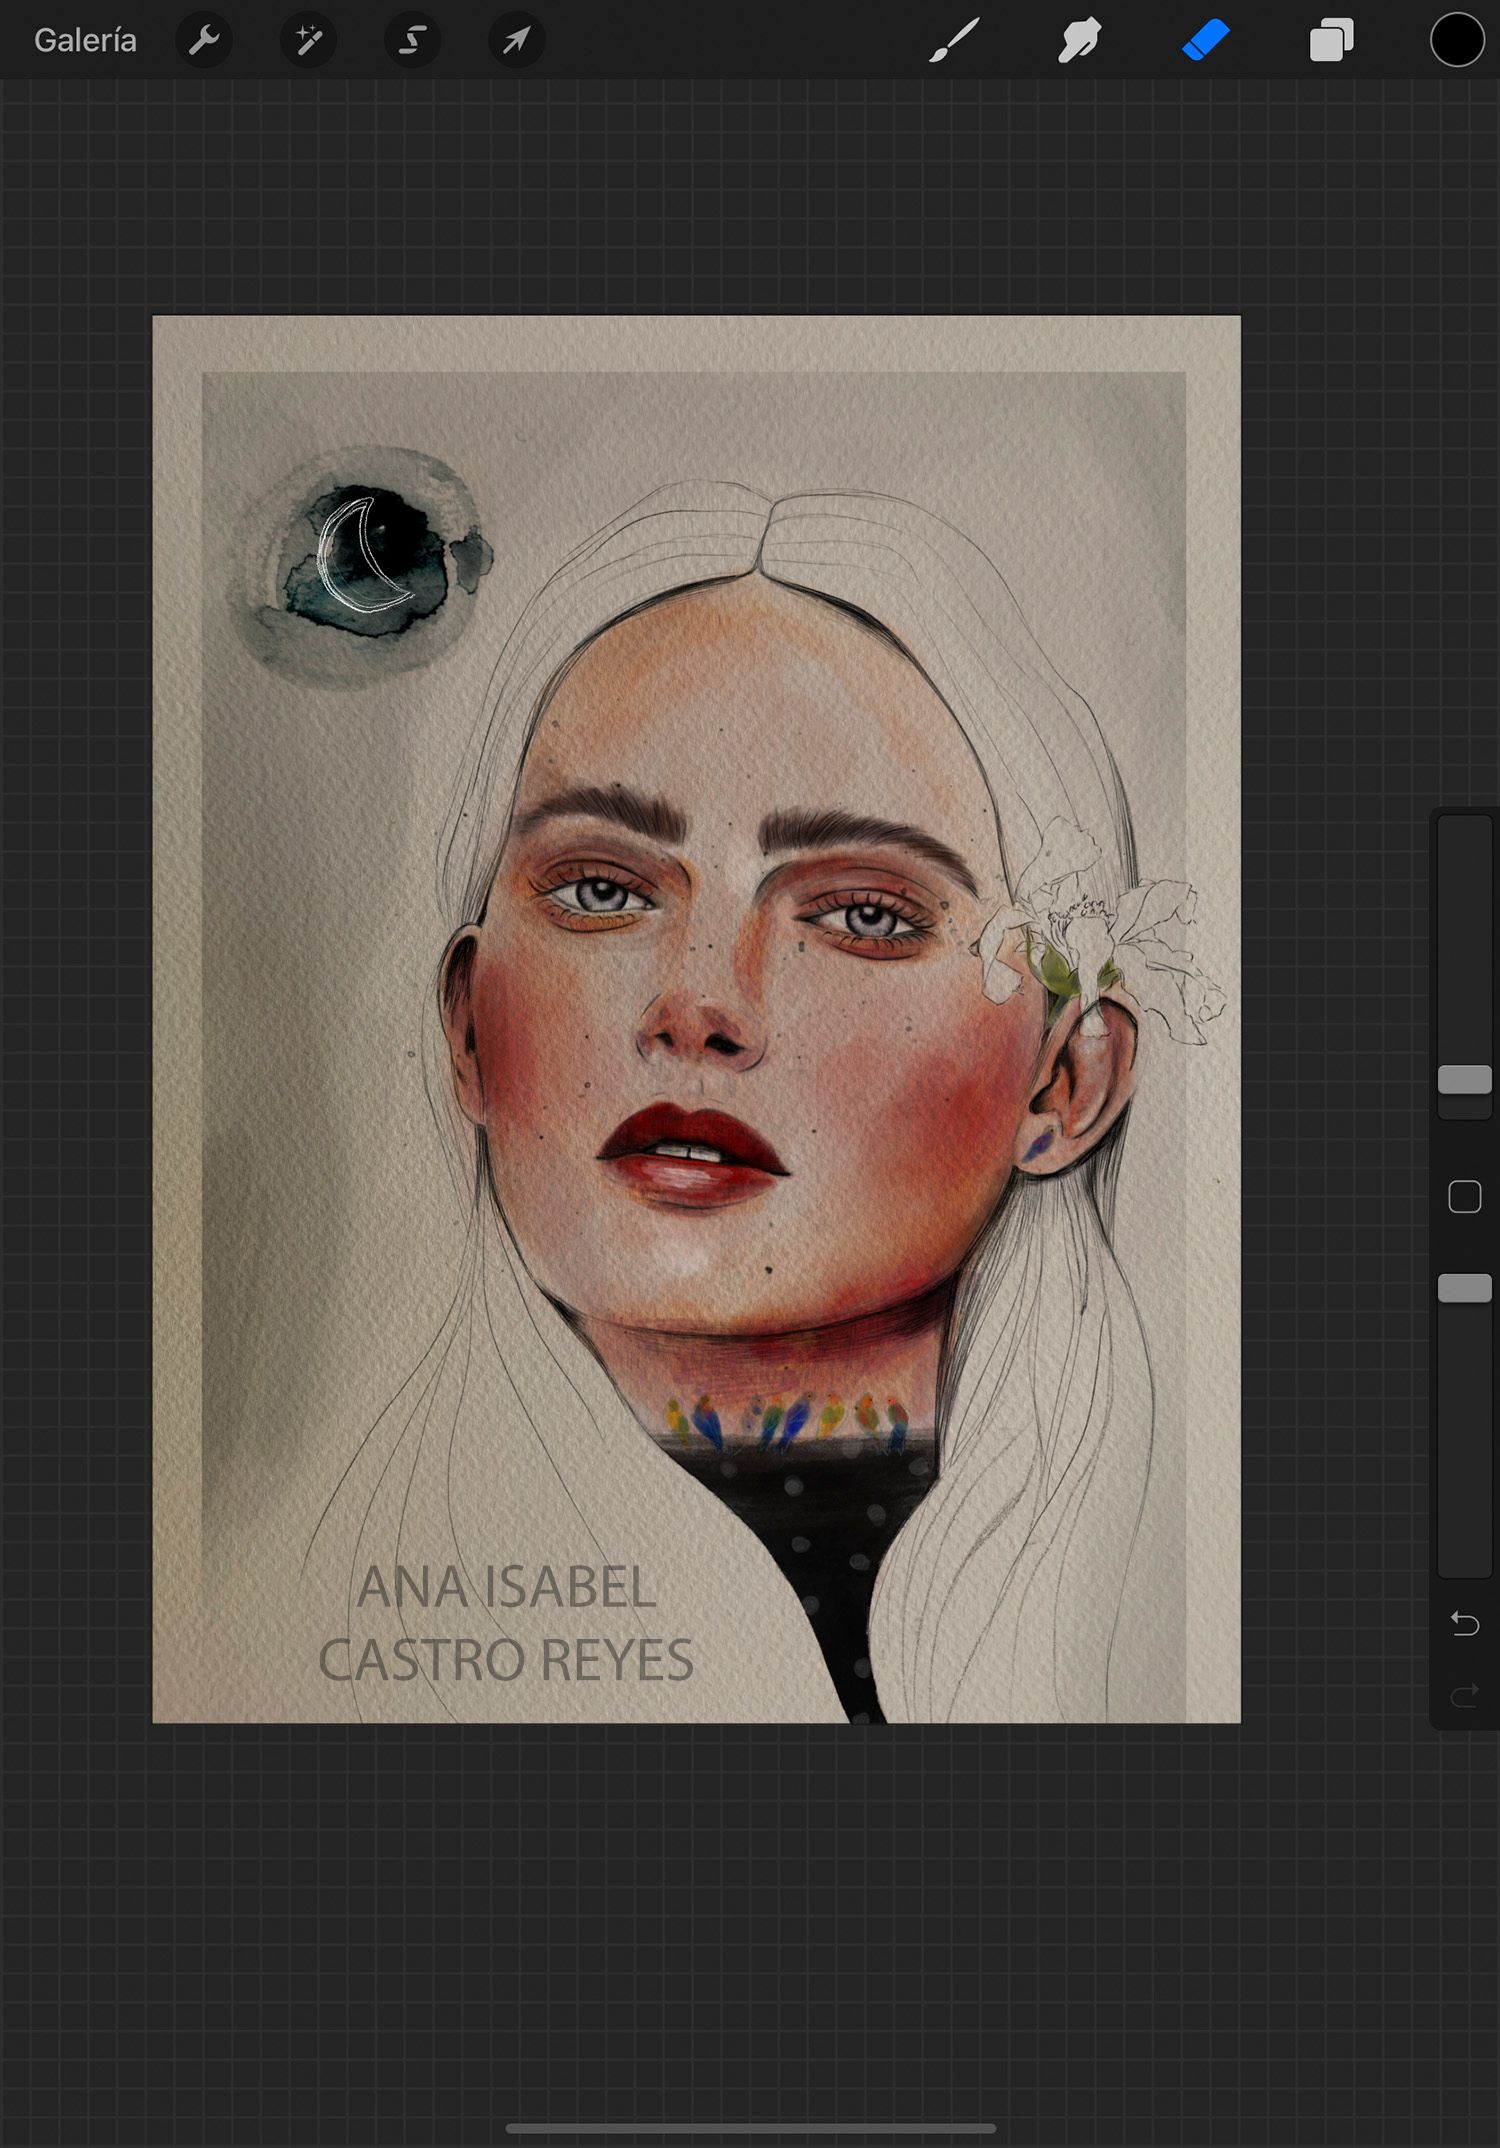
Task: Select the Smudge finger tool
Action: [x=1079, y=40]
